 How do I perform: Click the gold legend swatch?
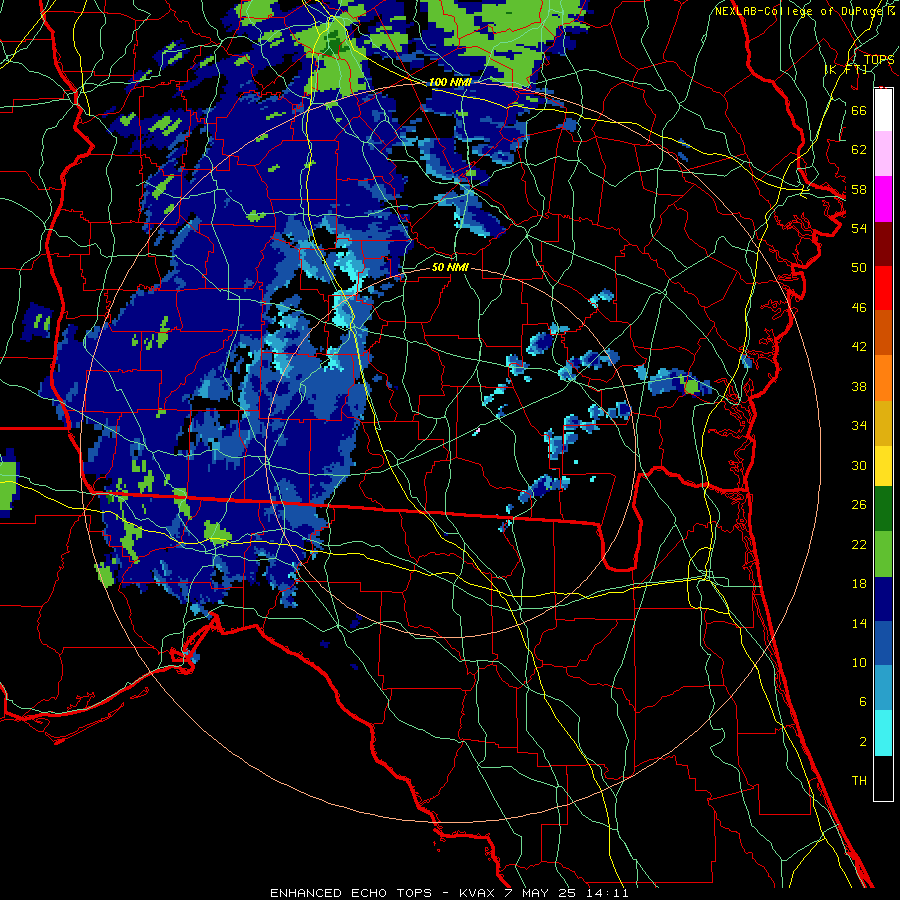(x=883, y=423)
